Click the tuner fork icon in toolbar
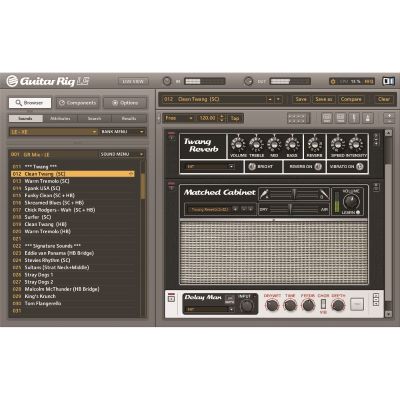 point(354,118)
